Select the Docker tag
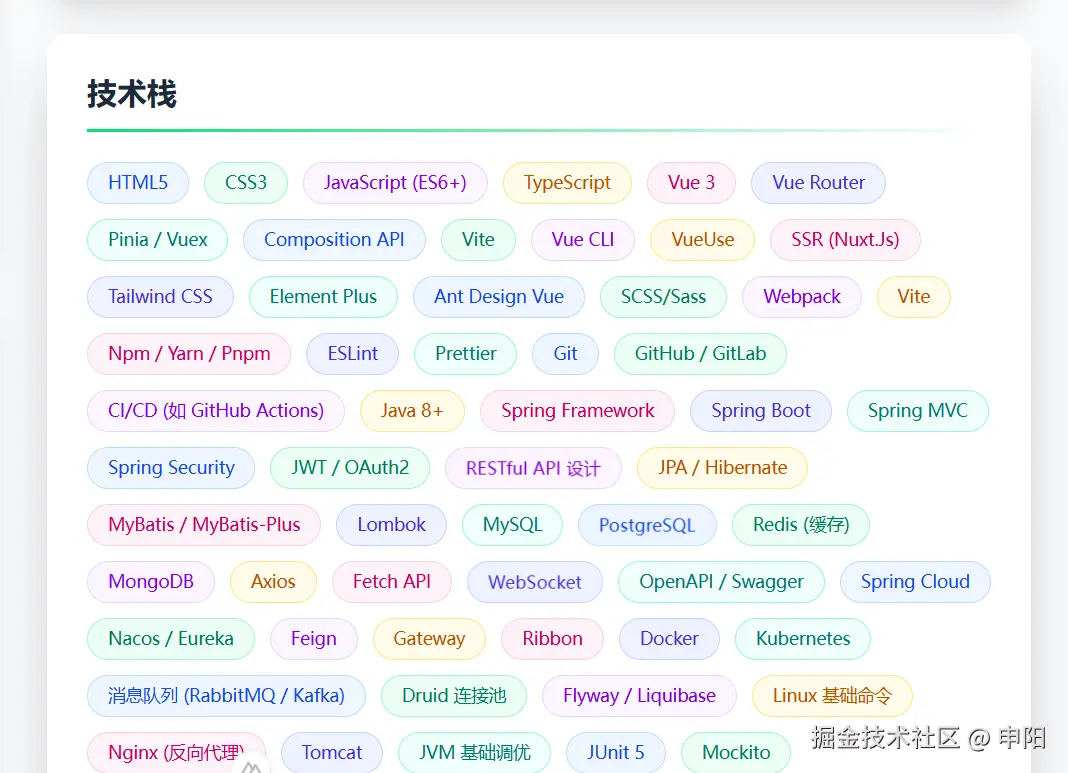Image resolution: width=1068 pixels, height=773 pixels. click(x=670, y=639)
